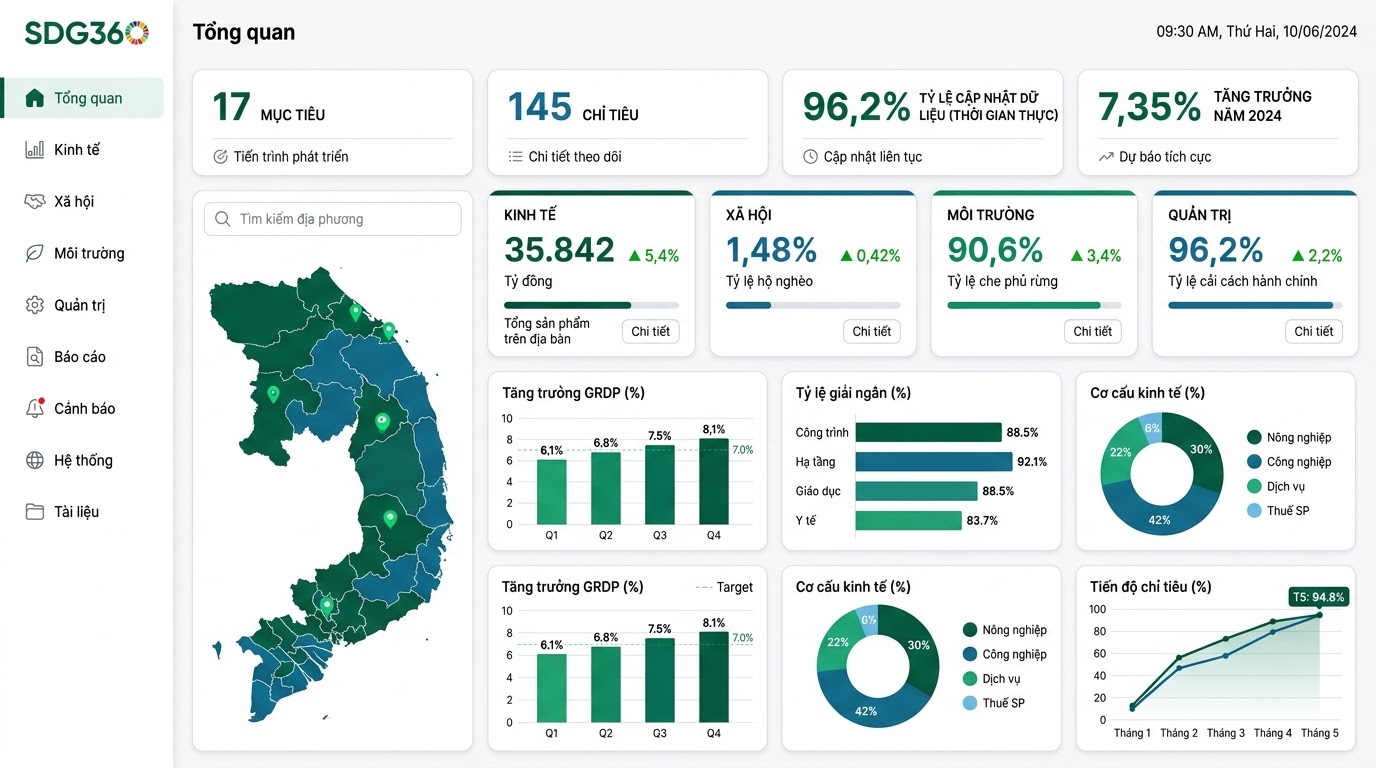Click the Tỷ lệ giải ngân (%) chart title

pyautogui.click(x=853, y=393)
